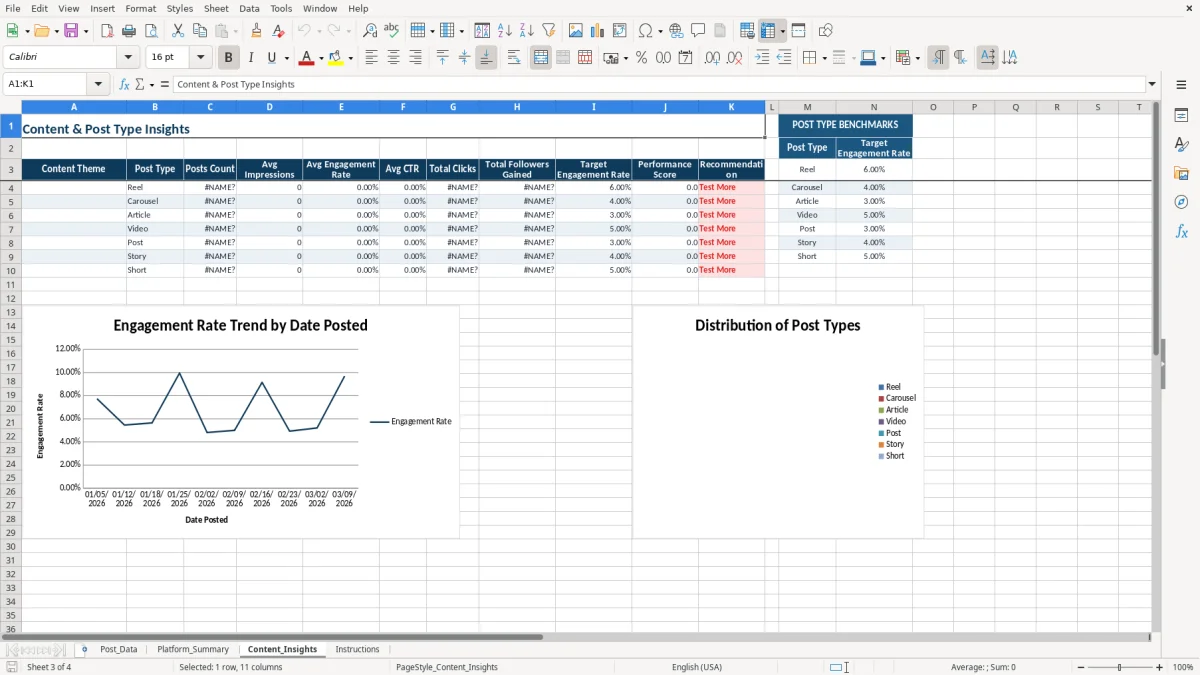Open the font color dropdown arrow
This screenshot has width=1200, height=675.
tap(320, 58)
